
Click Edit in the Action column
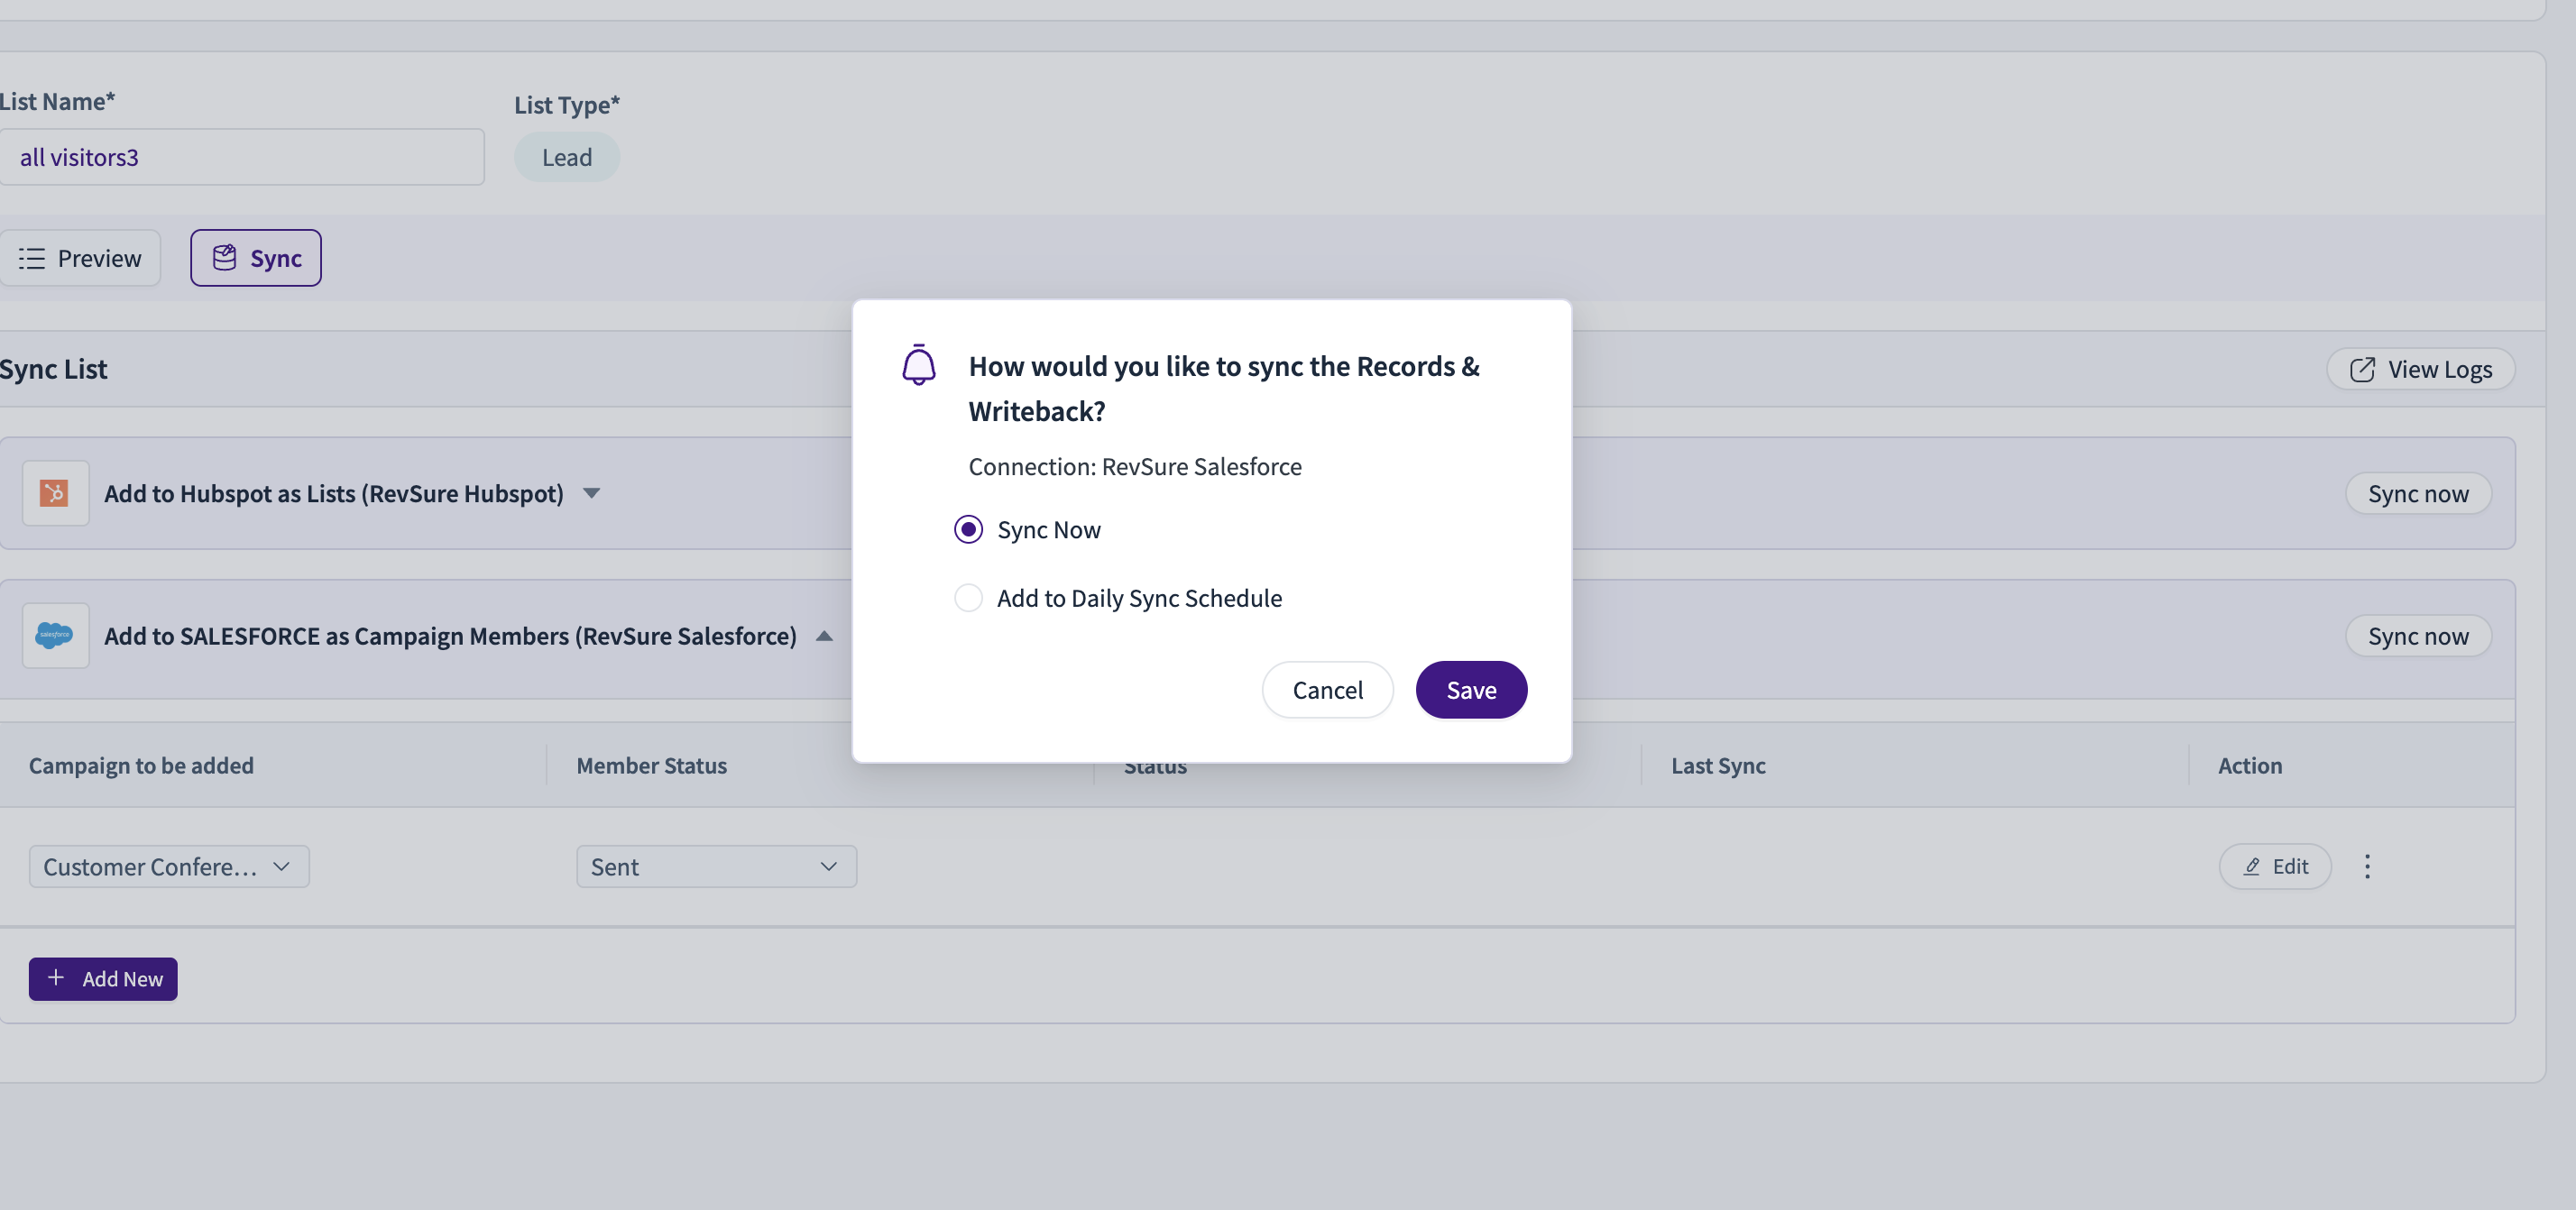point(2275,866)
